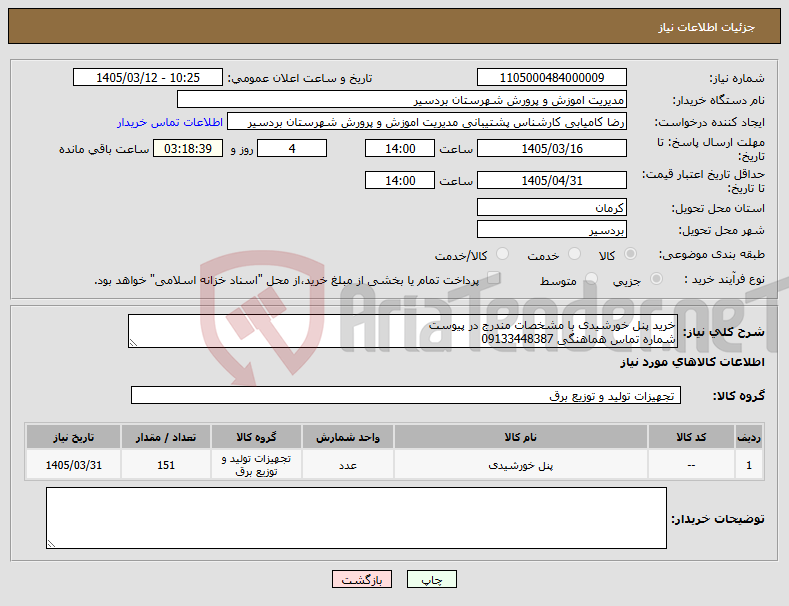Select the جزیی purchase type radio
This screenshot has height=606, width=789.
point(656,279)
